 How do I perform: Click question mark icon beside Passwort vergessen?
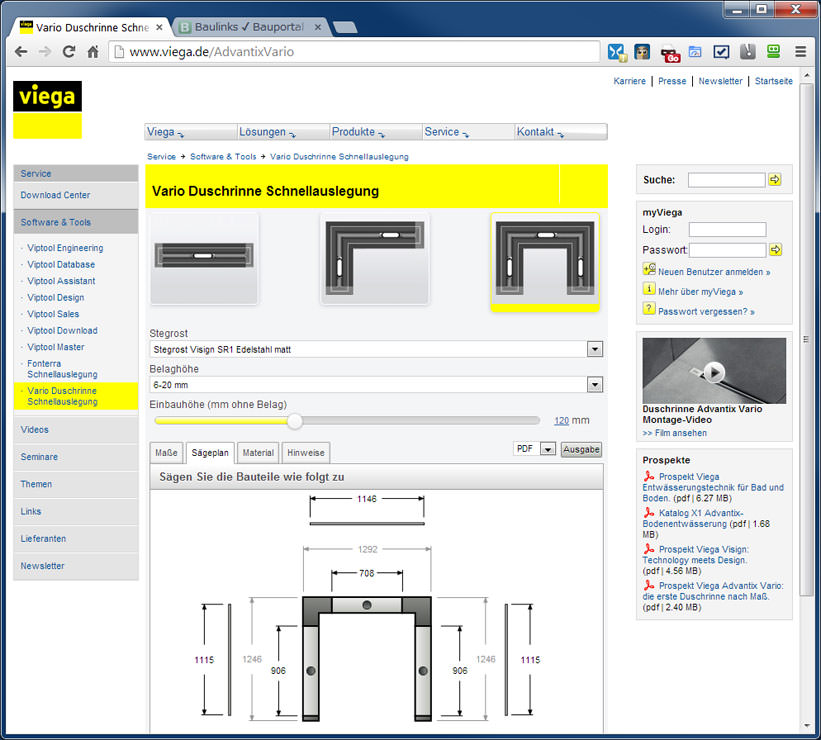pyautogui.click(x=649, y=308)
